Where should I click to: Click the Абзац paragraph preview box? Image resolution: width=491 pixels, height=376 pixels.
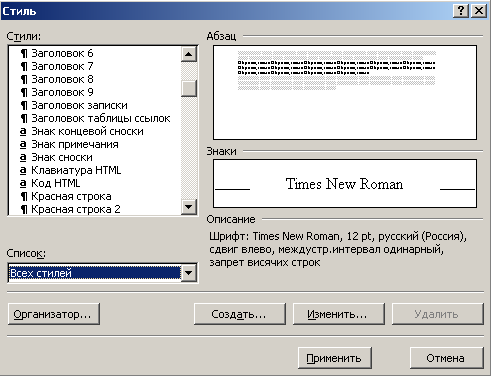pyautogui.click(x=345, y=92)
